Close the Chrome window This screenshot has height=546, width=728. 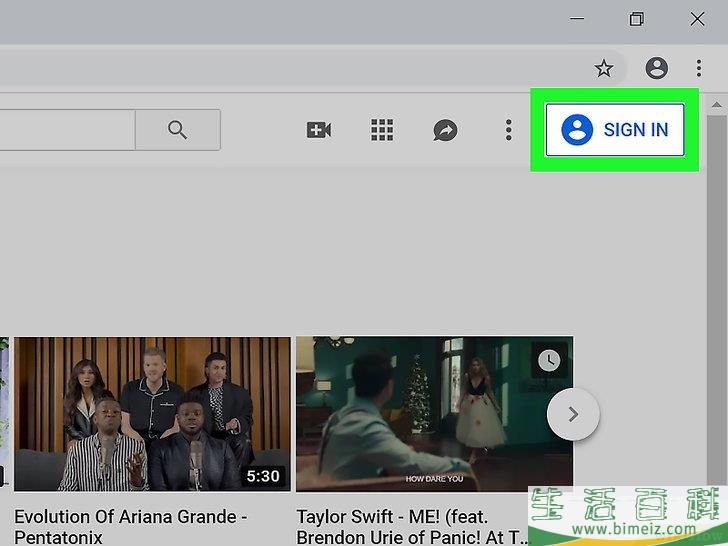[x=697, y=19]
